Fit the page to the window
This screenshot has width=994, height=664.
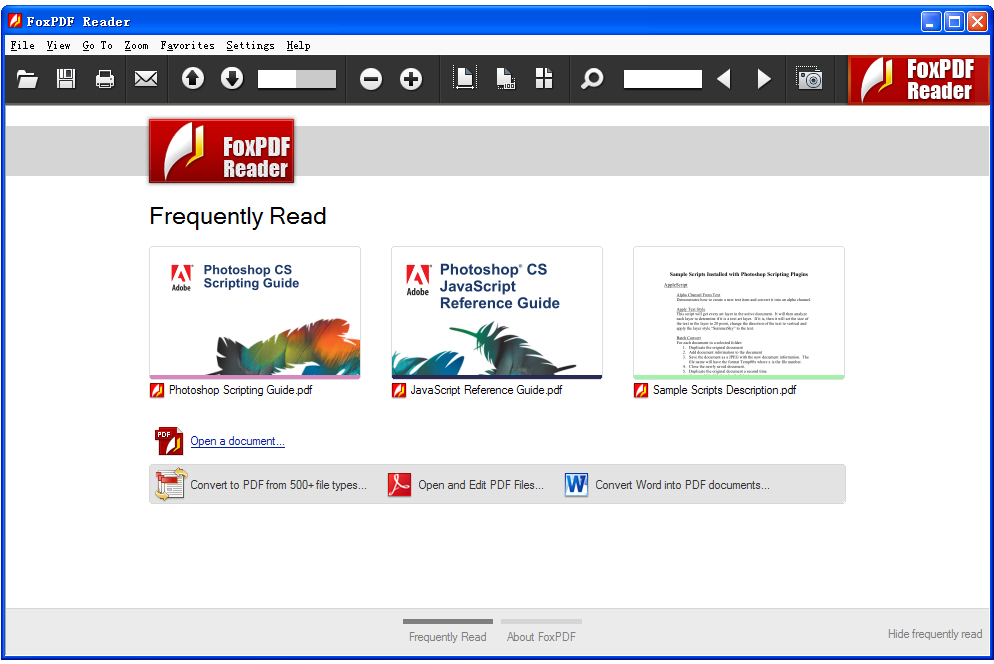coord(464,79)
